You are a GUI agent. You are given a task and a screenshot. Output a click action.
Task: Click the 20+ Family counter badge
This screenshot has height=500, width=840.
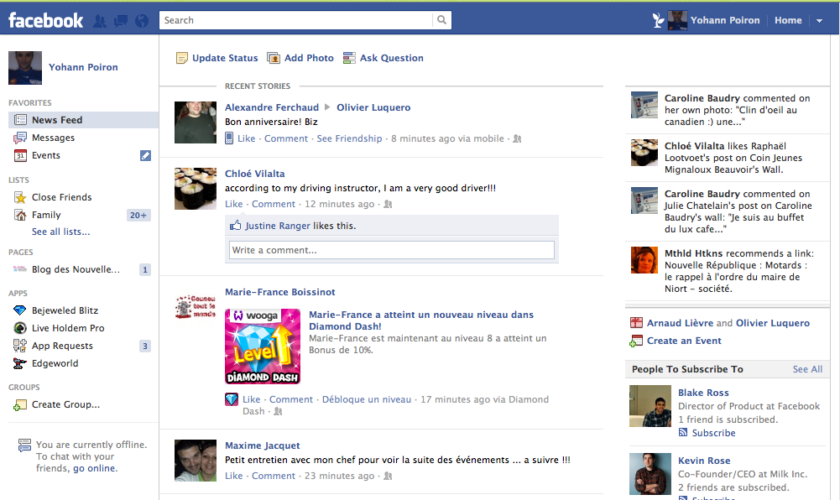138,215
